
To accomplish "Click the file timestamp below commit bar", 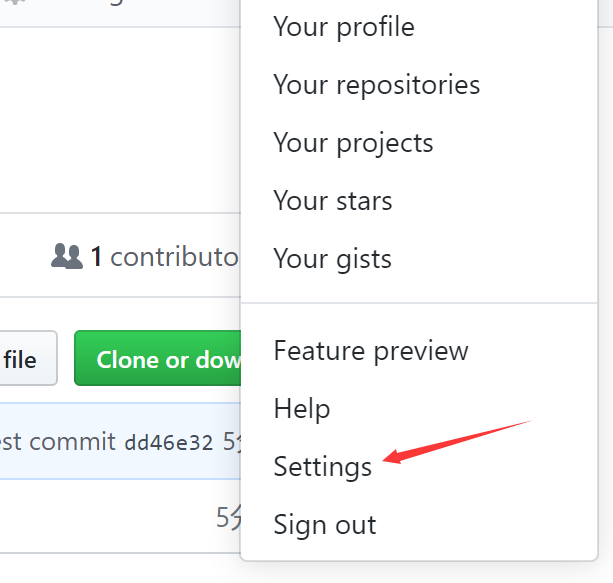I will tap(229, 517).
